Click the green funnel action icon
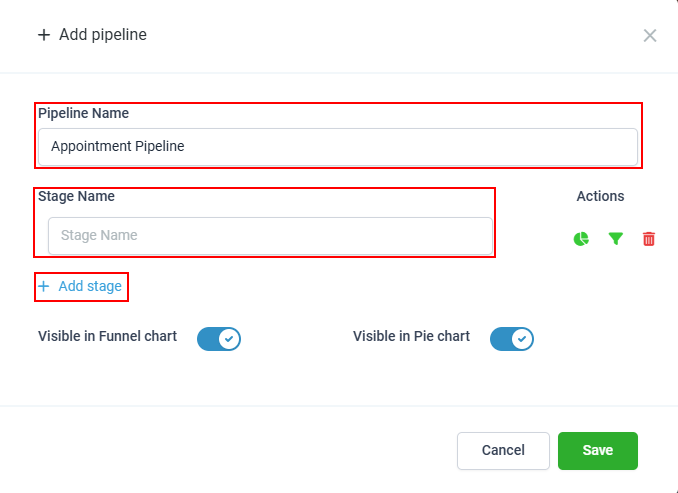The height and width of the screenshot is (493, 678). (616, 239)
